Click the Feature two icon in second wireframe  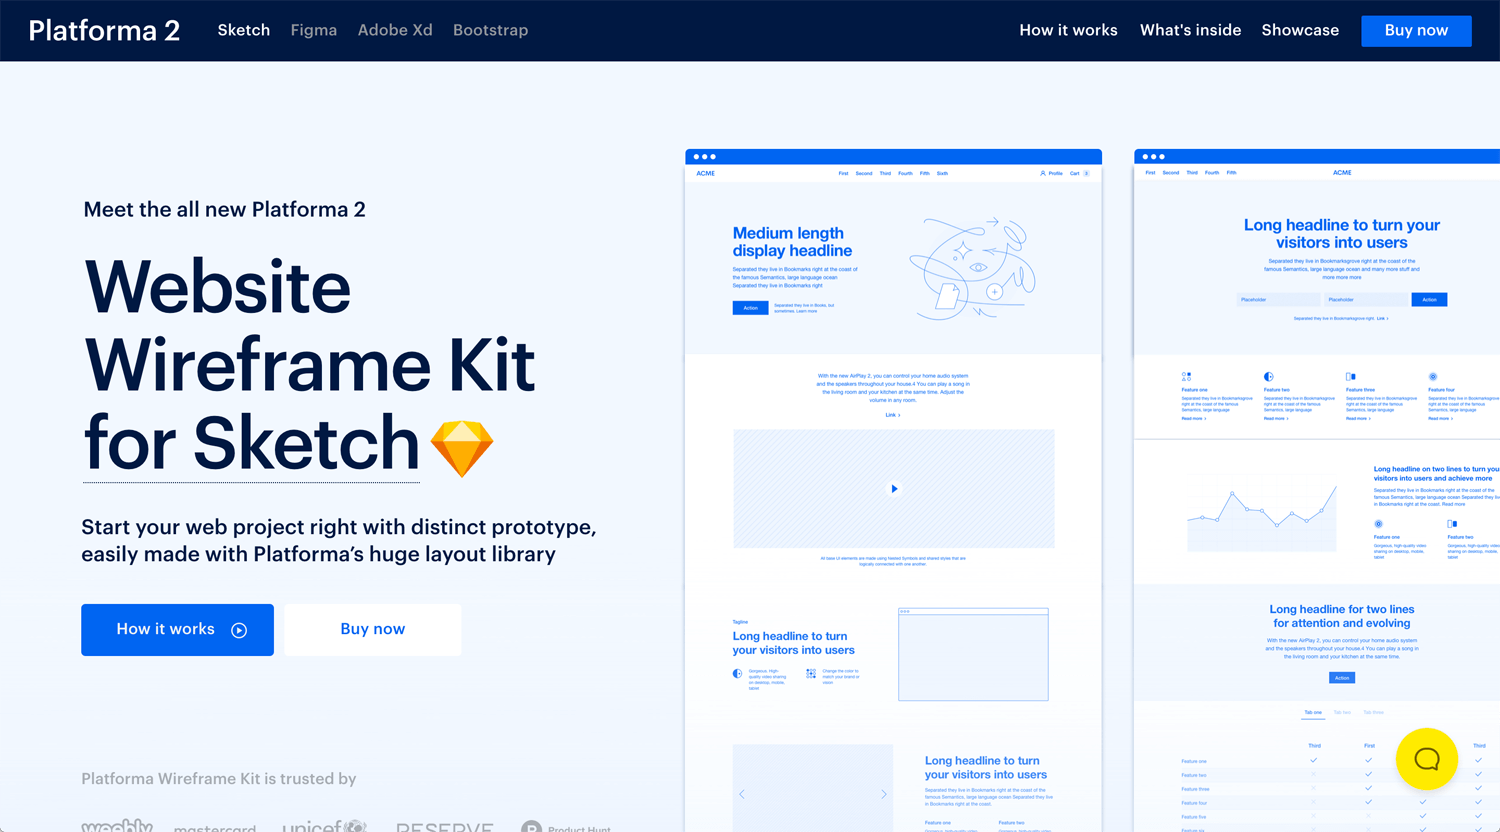point(1268,377)
